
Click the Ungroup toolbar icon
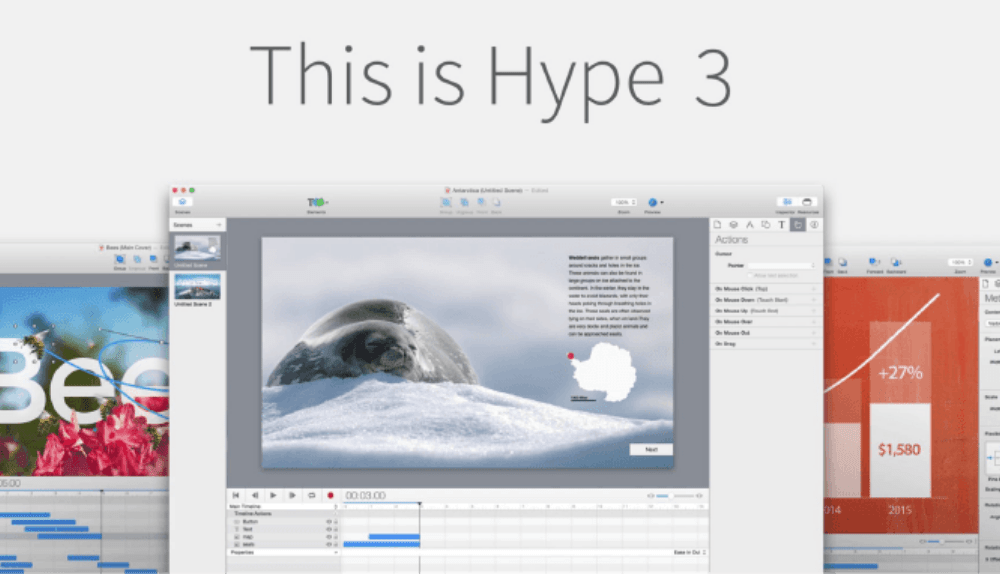click(x=464, y=202)
